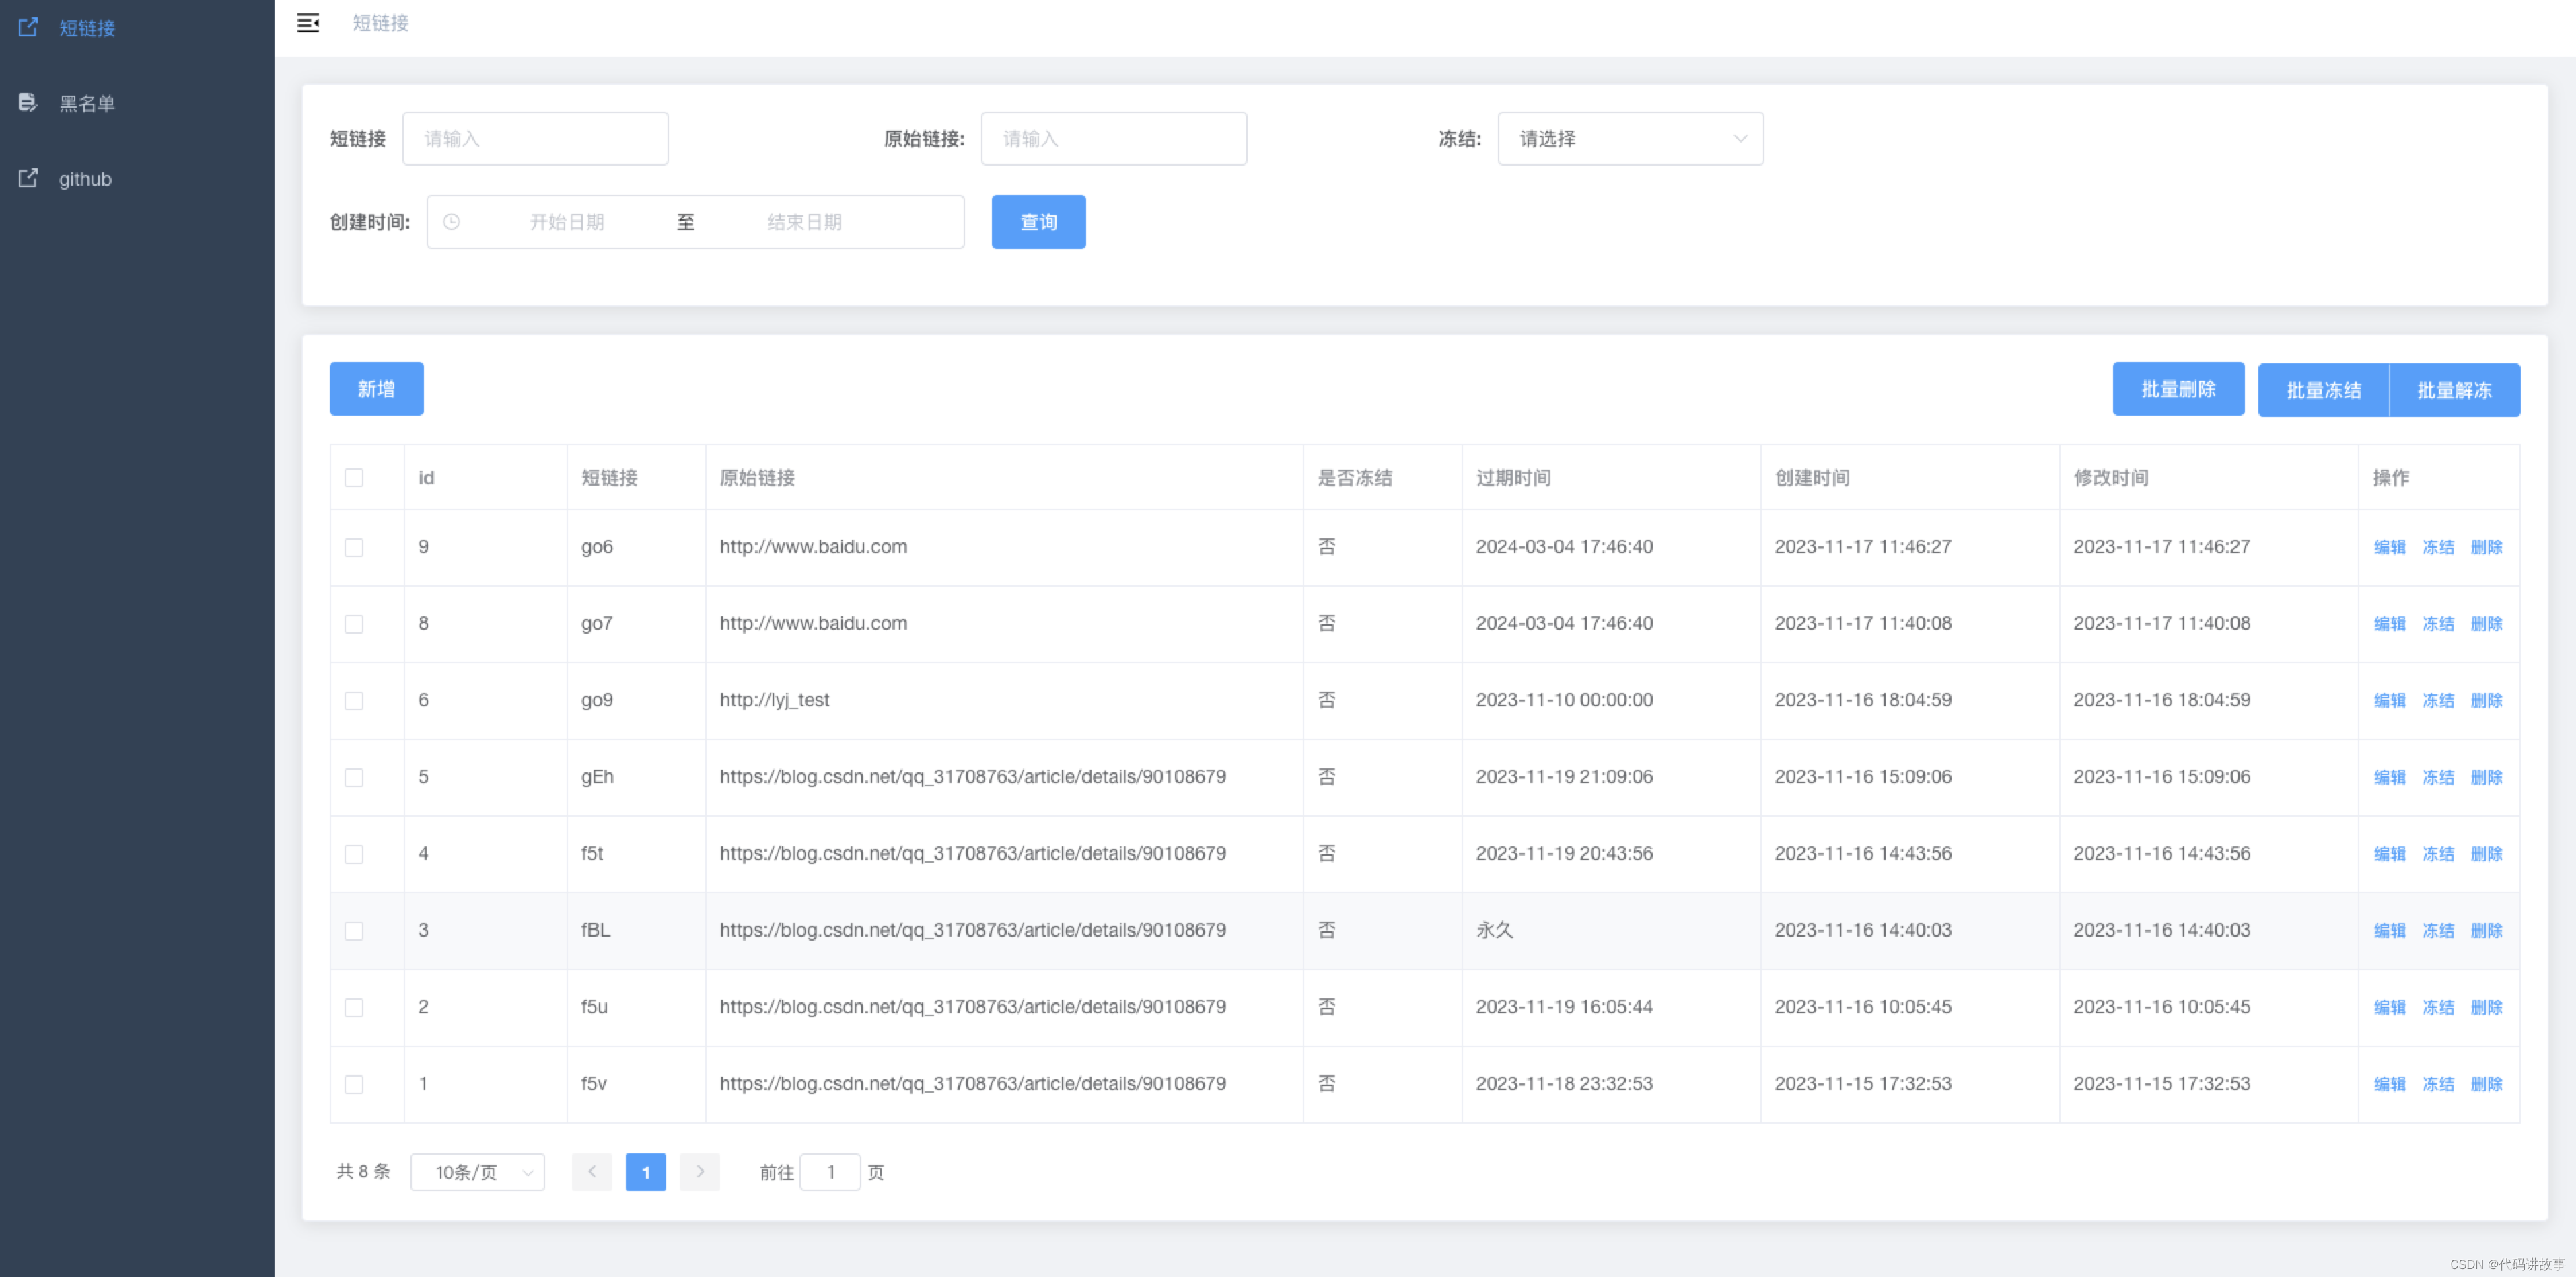2576x1277 pixels.
Task: Click 删除 for row go7
Action: tap(2486, 624)
